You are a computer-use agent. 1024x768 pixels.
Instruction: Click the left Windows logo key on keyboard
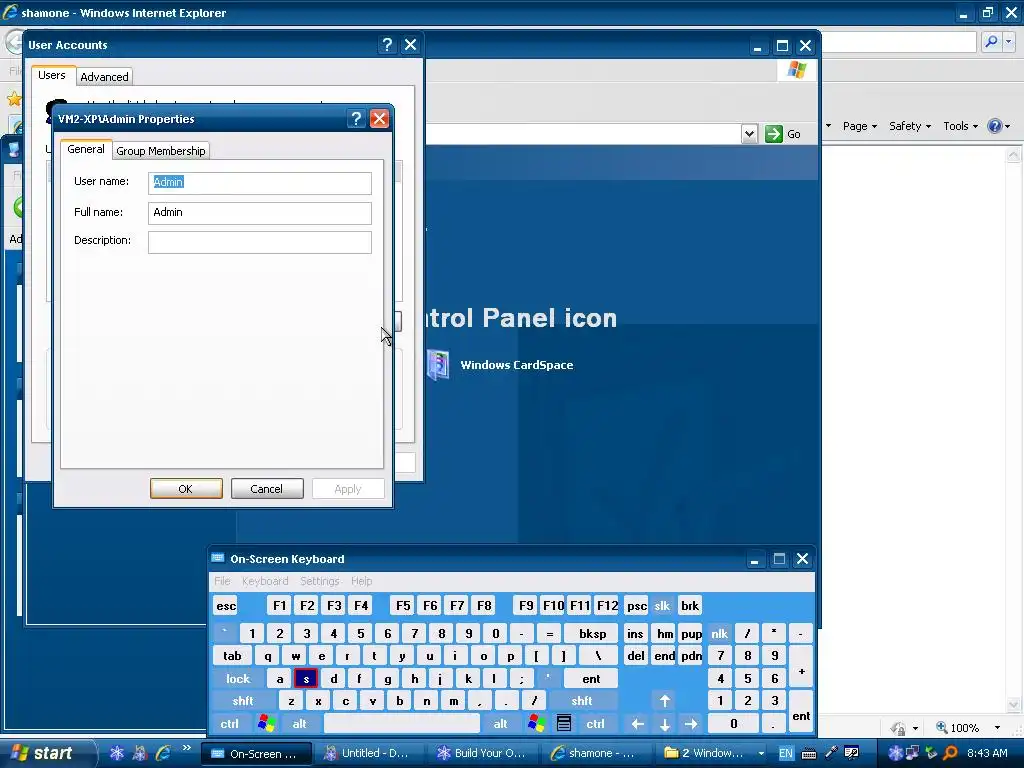coord(266,724)
